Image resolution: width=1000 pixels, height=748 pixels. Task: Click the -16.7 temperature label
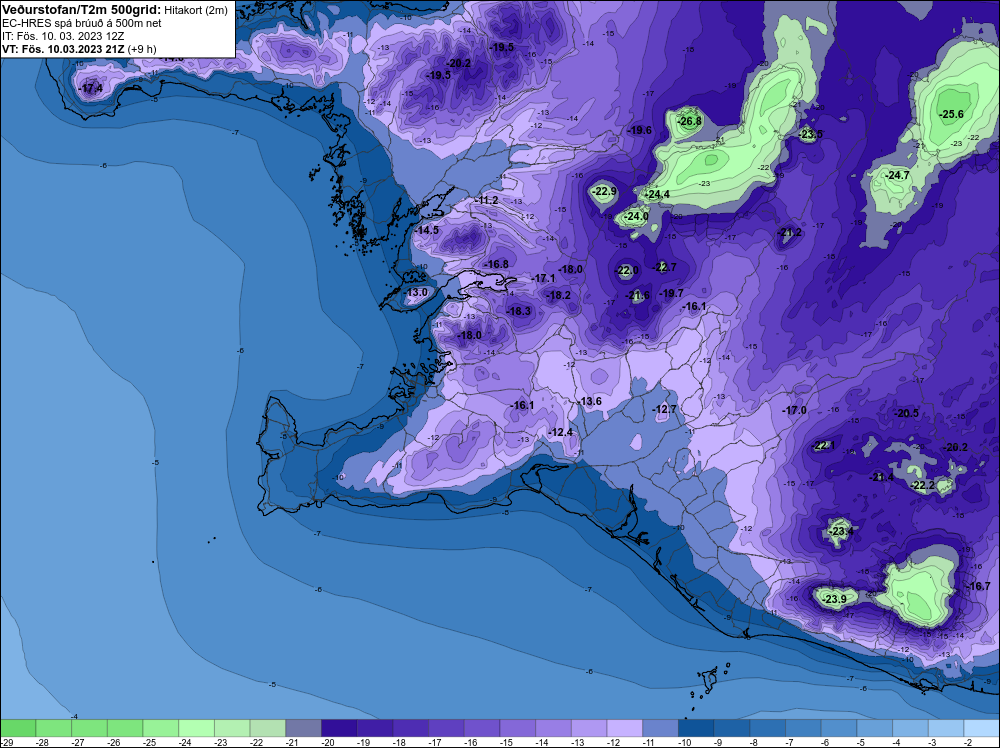(x=978, y=586)
